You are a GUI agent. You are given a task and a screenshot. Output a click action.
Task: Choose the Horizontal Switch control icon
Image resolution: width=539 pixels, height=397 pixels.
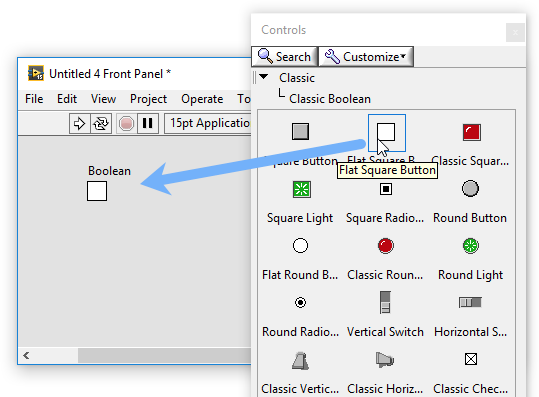470,302
